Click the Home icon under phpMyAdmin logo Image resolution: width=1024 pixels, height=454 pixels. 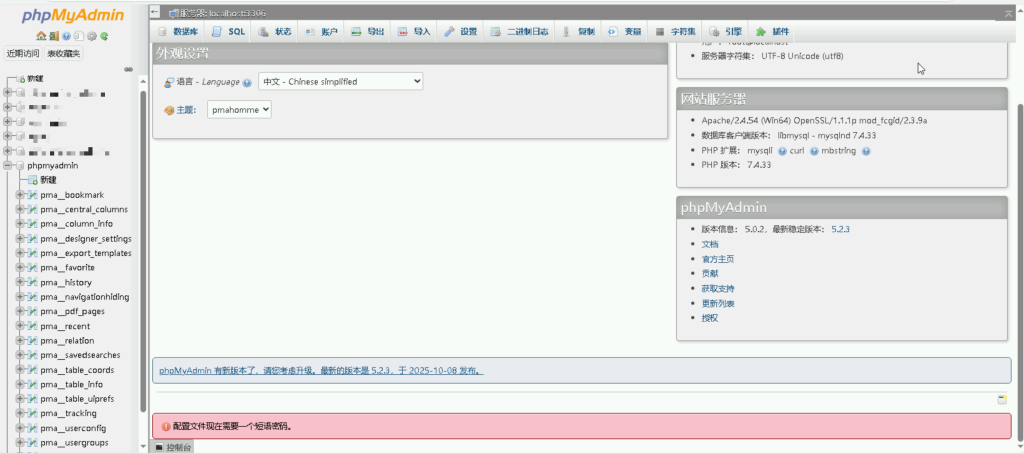pyautogui.click(x=41, y=36)
